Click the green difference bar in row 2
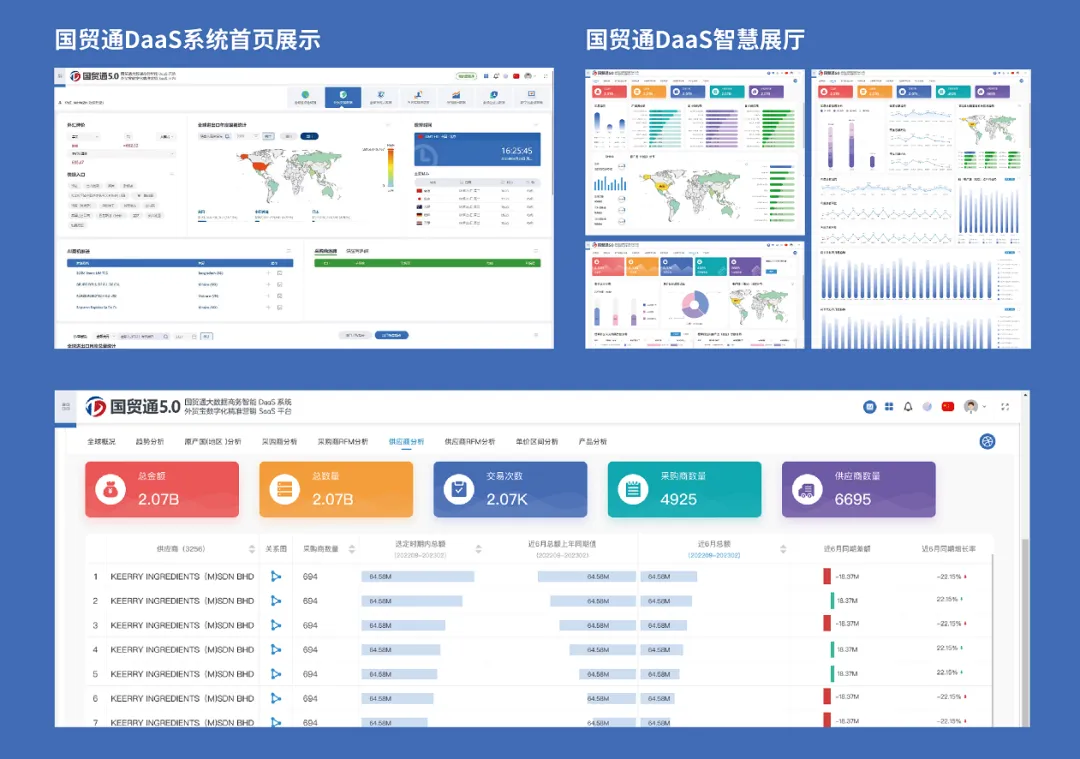 pos(833,601)
